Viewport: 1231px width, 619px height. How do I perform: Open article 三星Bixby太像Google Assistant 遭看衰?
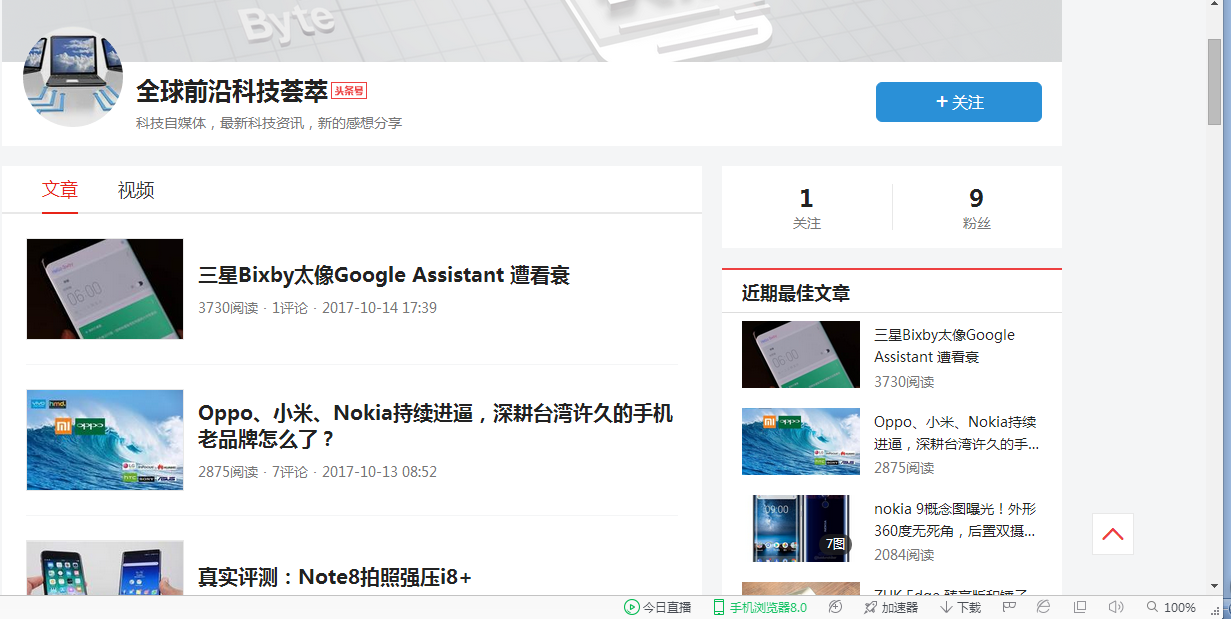coord(384,276)
